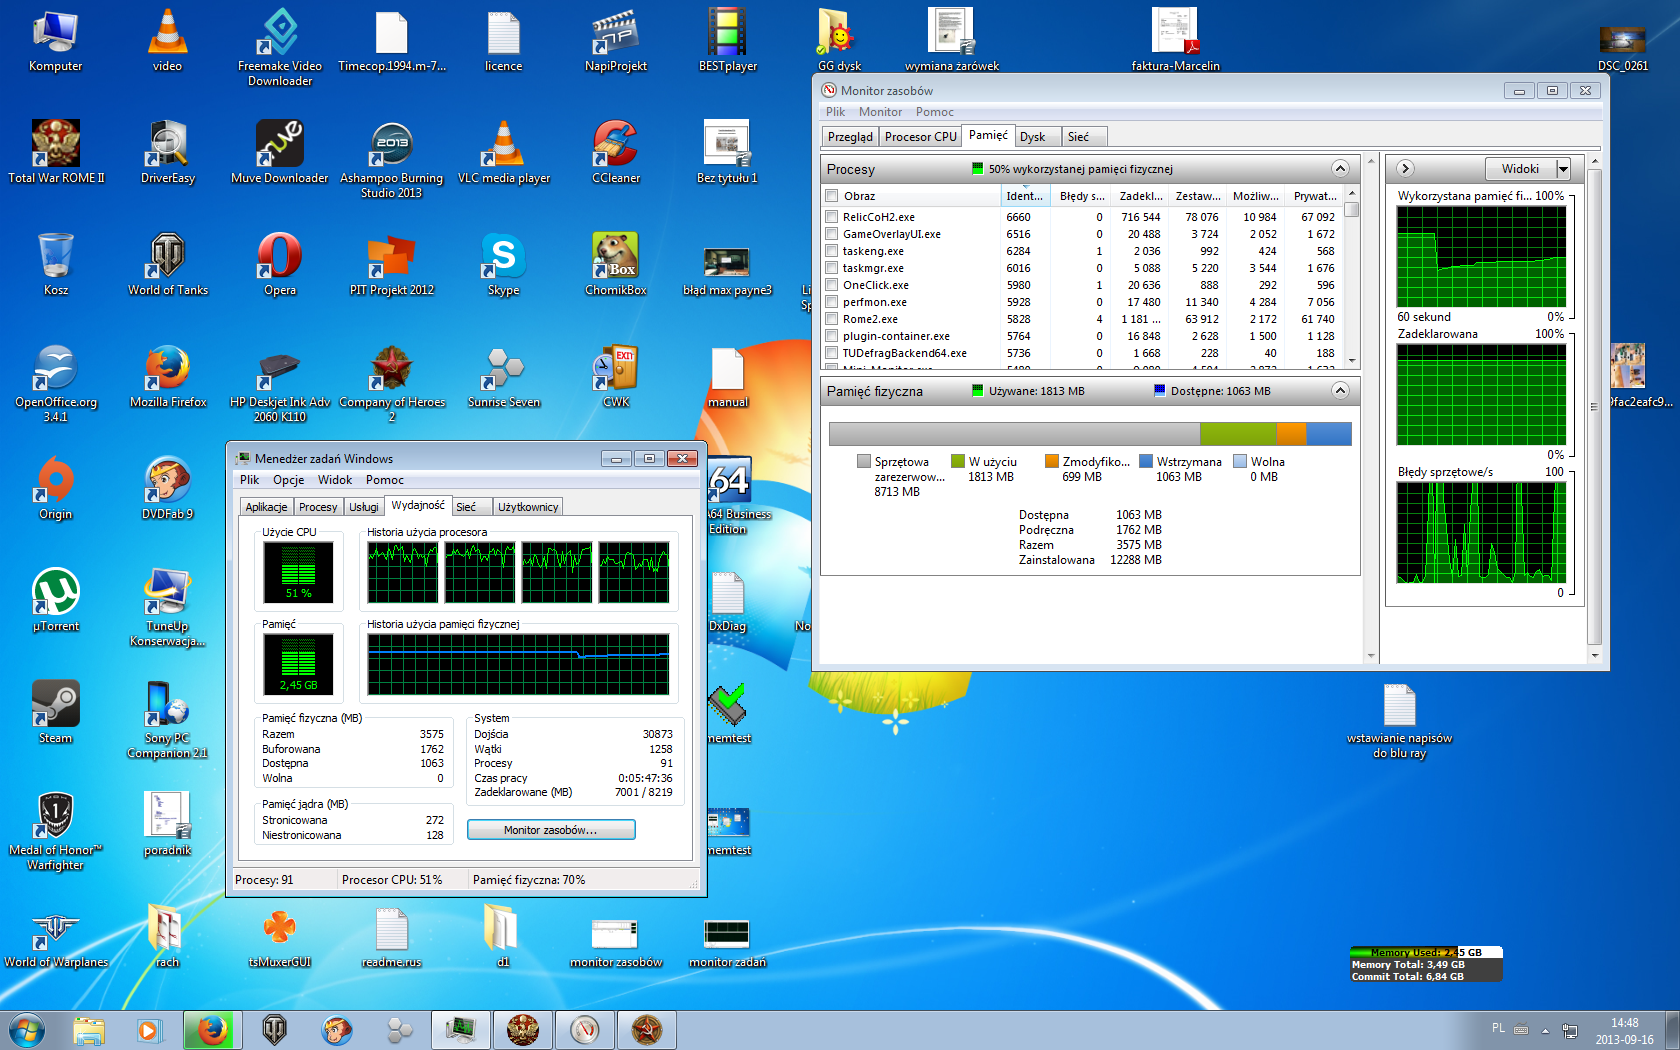1680x1050 pixels.
Task: Select the BESTplayer desktop shortcut
Action: 728,42
